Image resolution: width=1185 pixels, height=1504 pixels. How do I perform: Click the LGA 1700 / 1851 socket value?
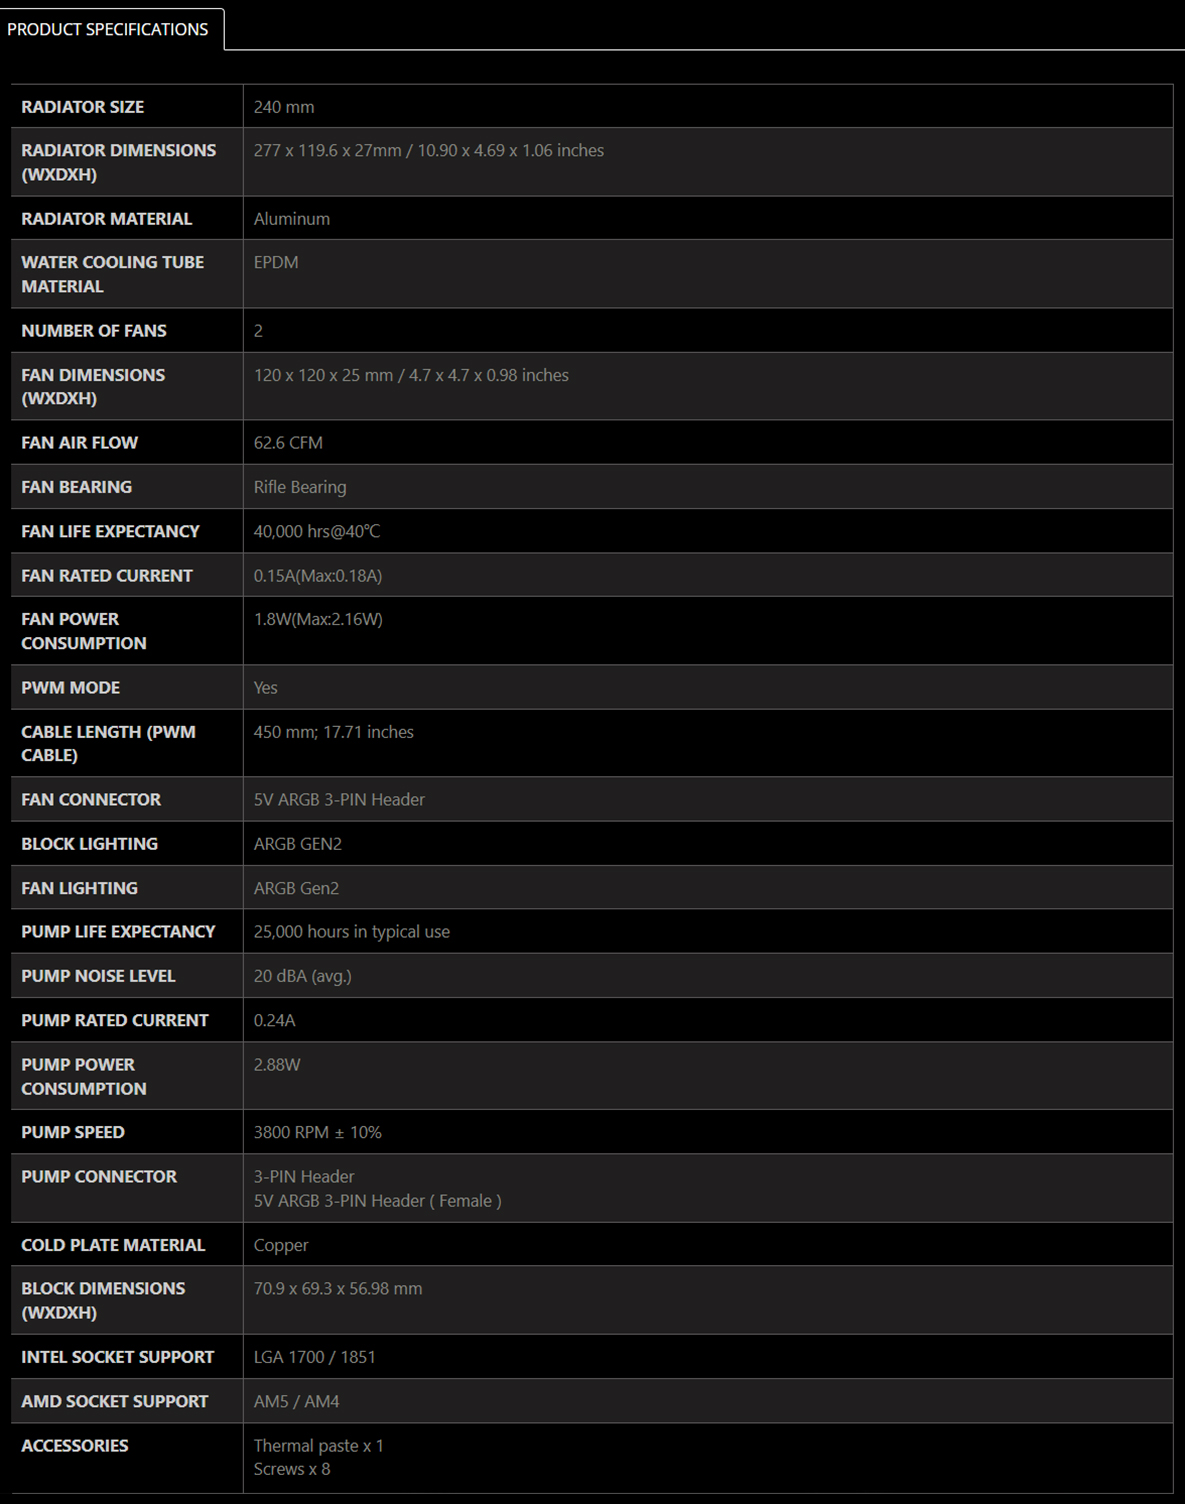tap(315, 1357)
